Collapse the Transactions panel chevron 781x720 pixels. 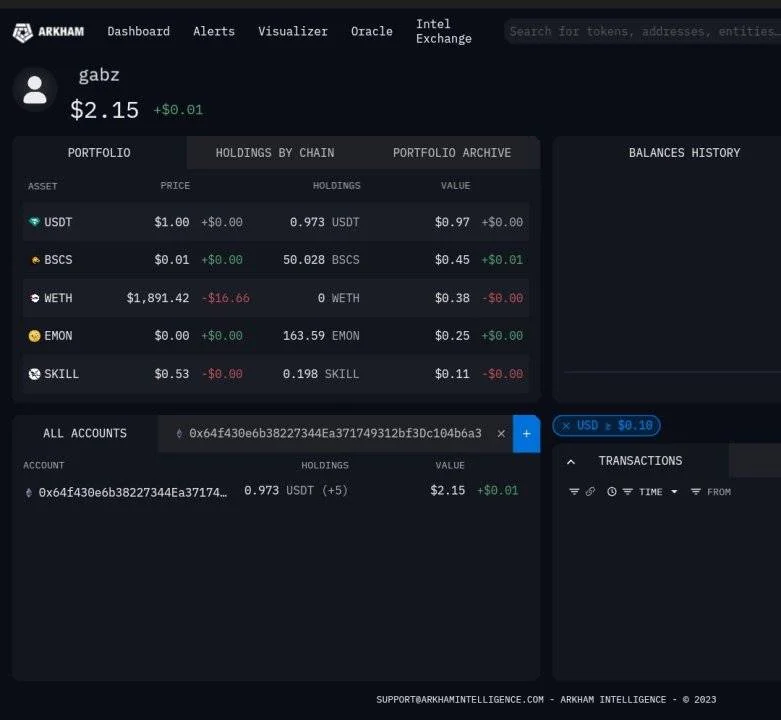571,462
